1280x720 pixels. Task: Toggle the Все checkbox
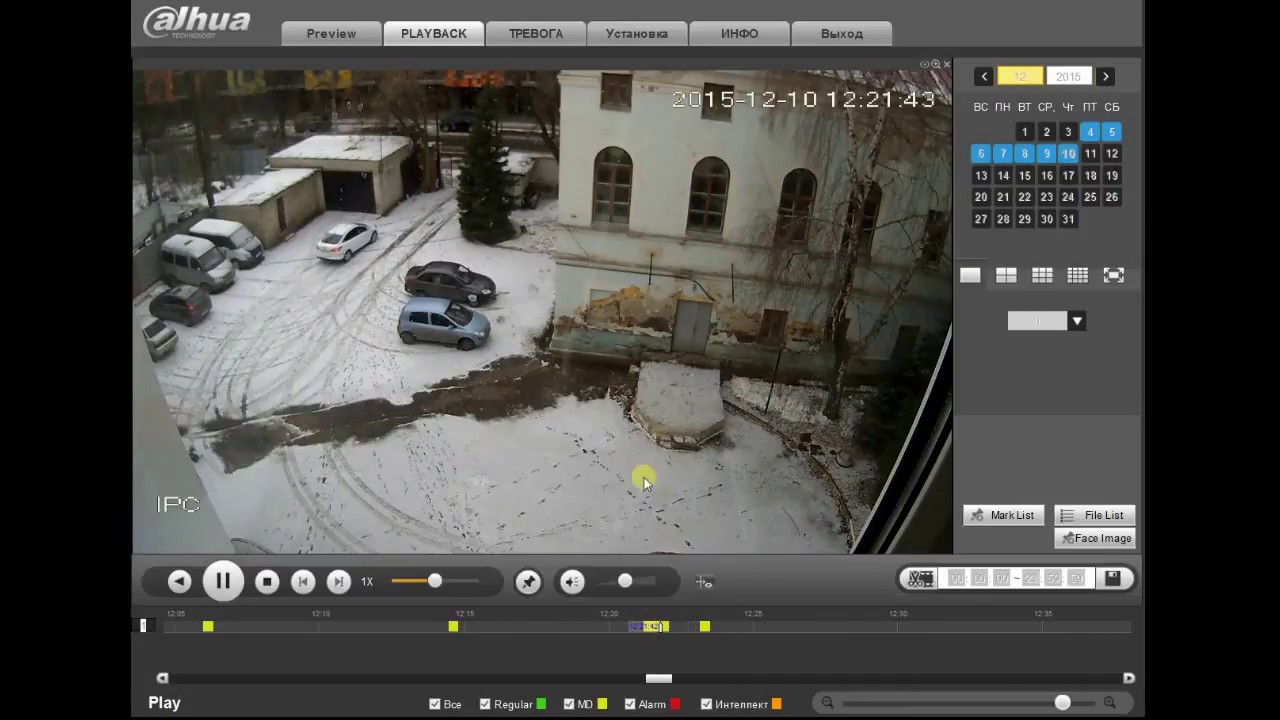[x=434, y=704]
